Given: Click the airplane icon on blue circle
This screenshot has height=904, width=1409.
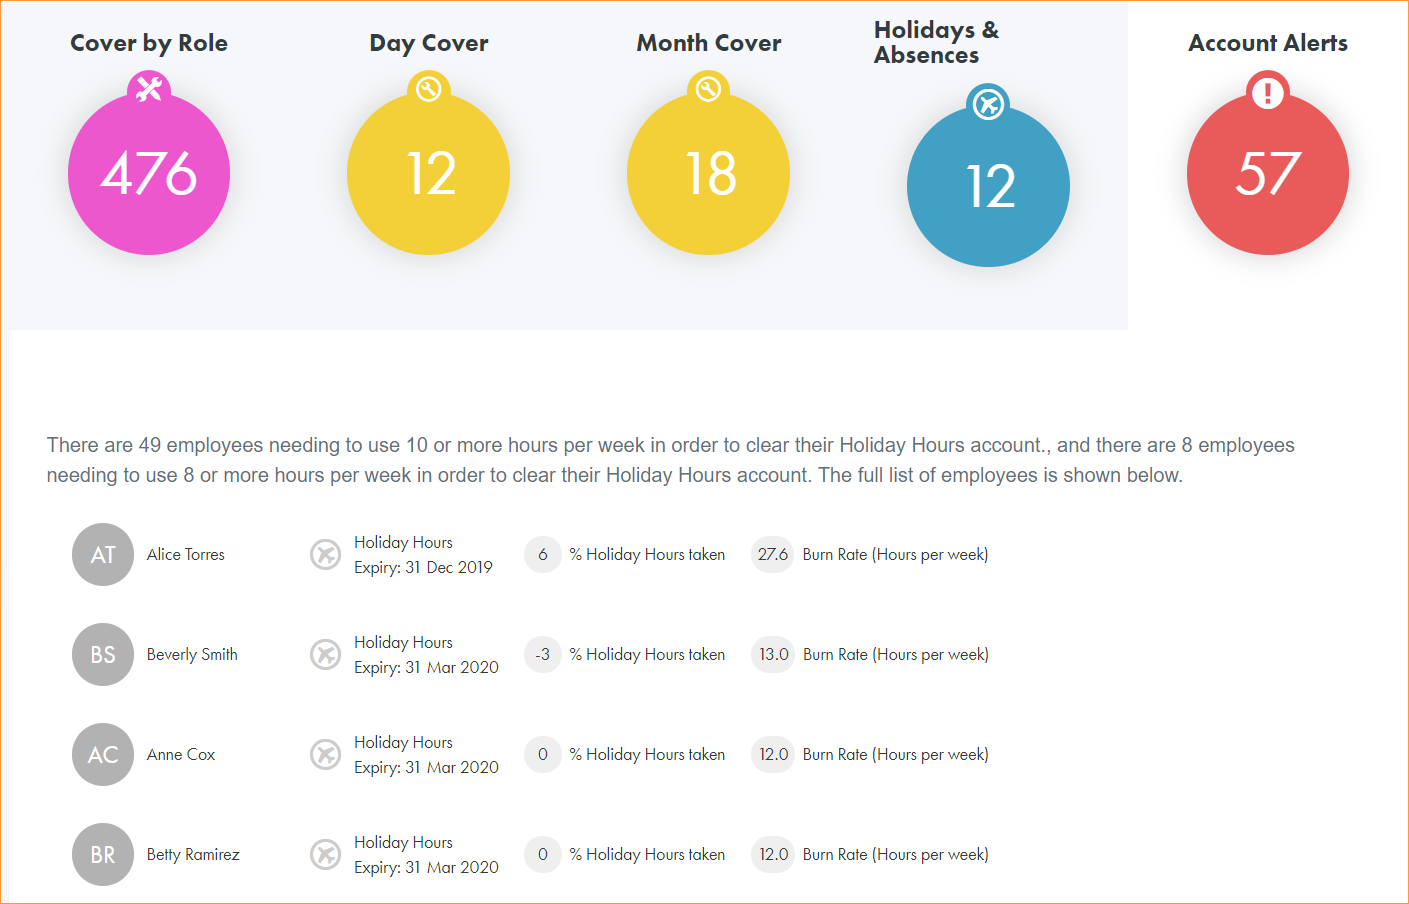Looking at the screenshot, I should pos(988,103).
